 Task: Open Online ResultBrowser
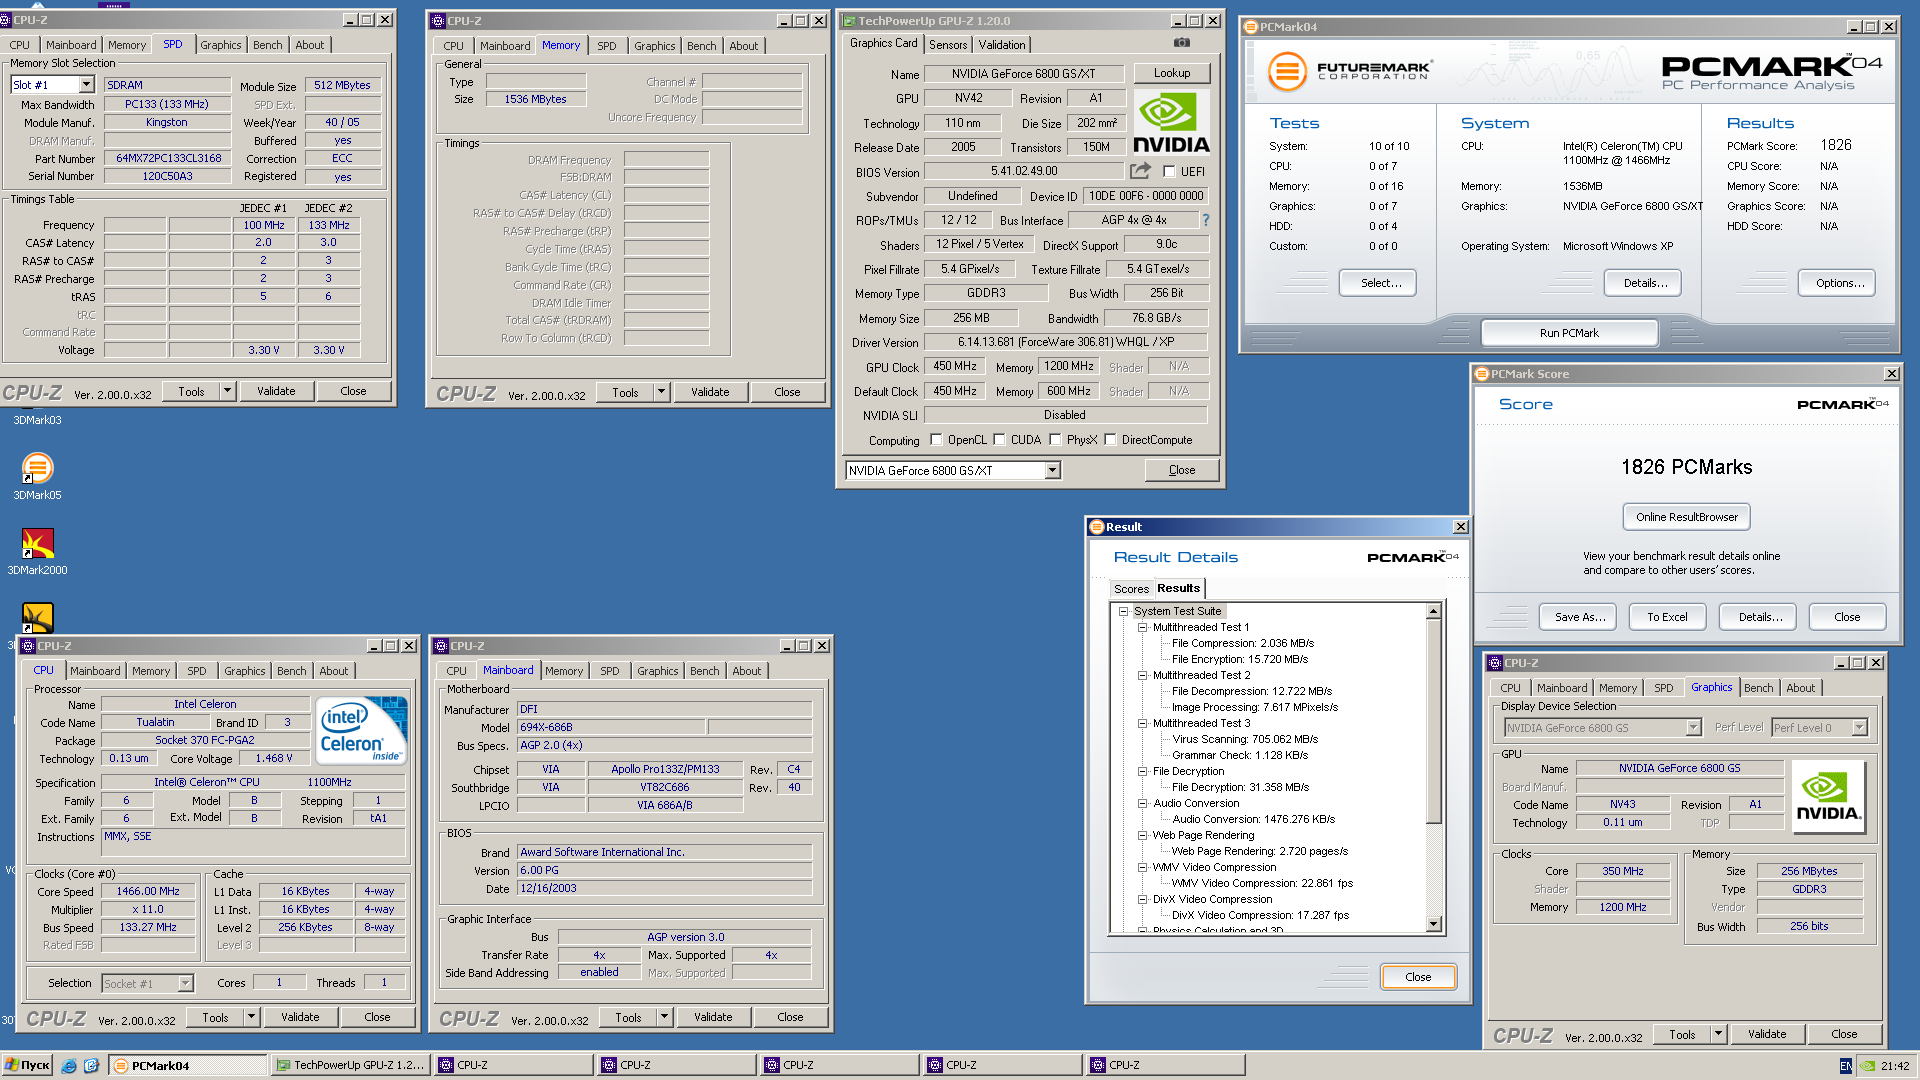pos(1686,517)
